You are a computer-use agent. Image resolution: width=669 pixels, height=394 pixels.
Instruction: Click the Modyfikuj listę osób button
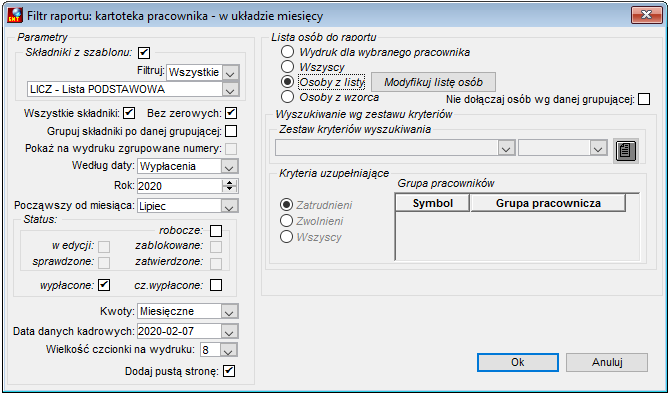(x=433, y=82)
